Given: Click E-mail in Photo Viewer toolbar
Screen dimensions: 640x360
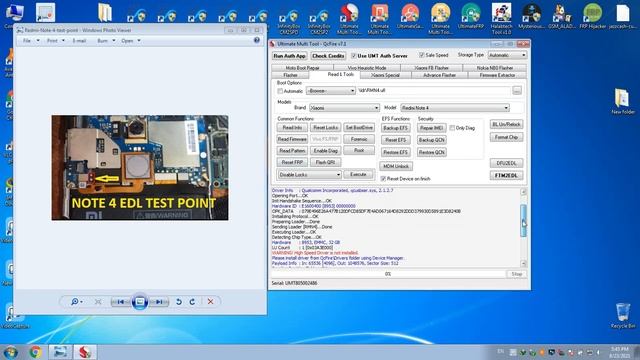Looking at the screenshot, I should point(79,41).
